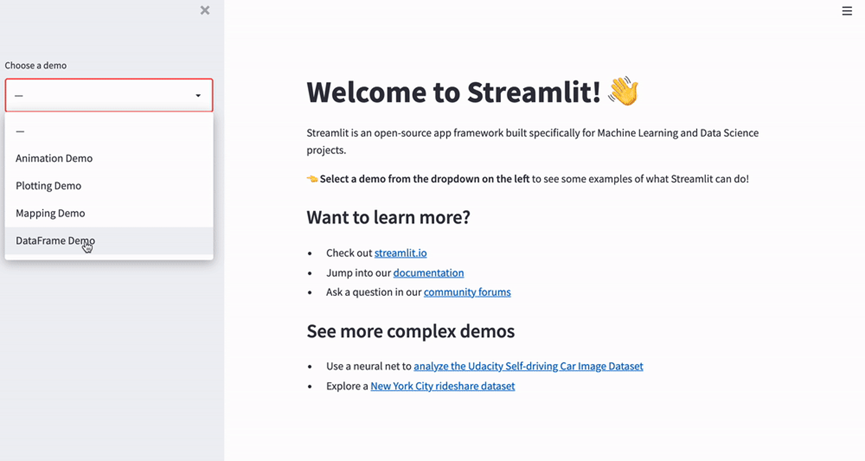Open the streamlit.io link
Image resolution: width=865 pixels, height=461 pixels.
tap(400, 253)
